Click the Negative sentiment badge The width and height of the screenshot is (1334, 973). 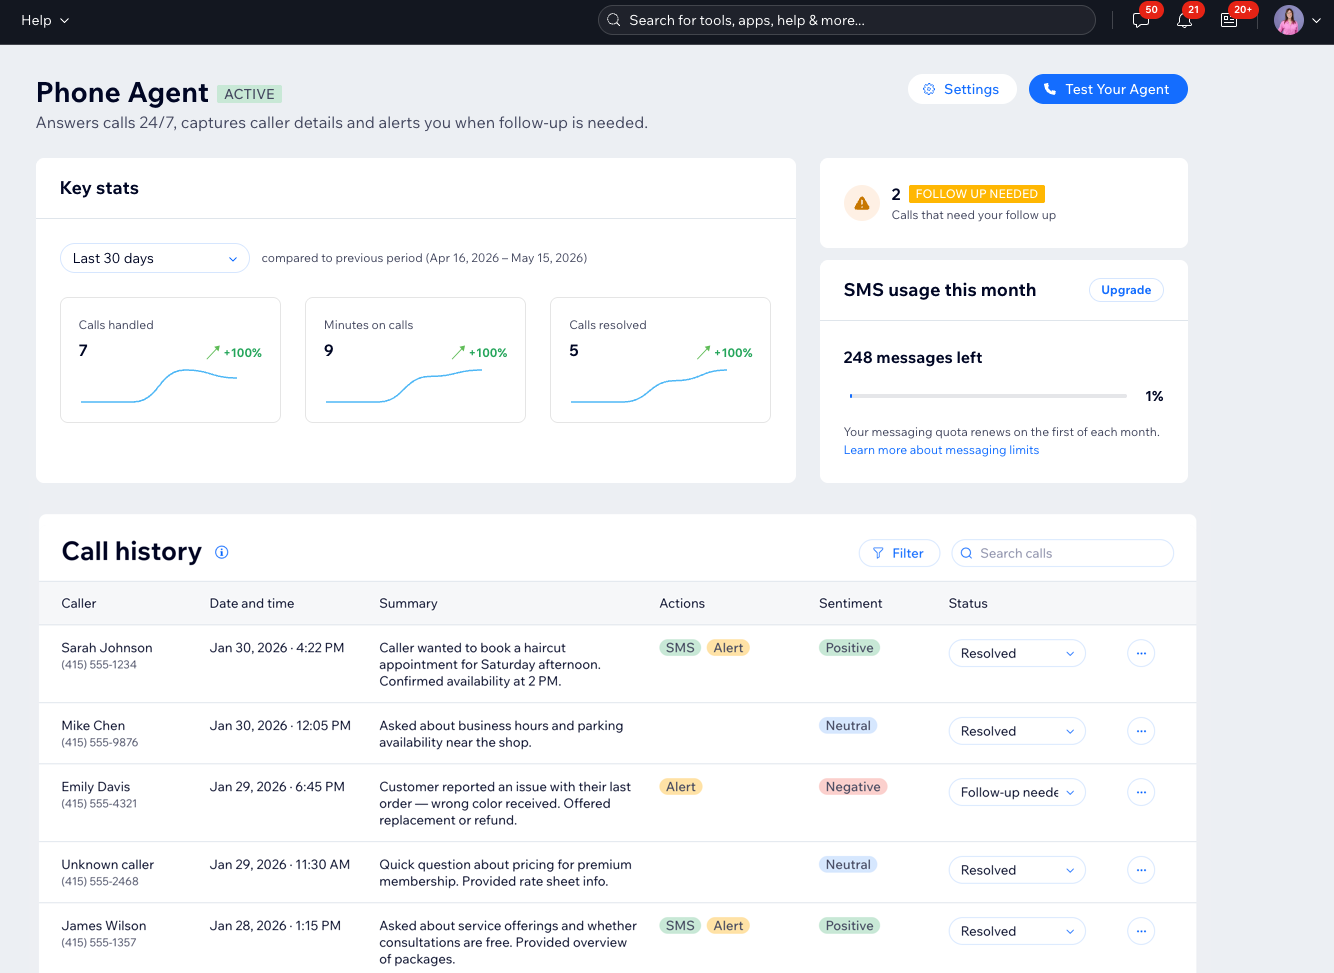tap(853, 787)
